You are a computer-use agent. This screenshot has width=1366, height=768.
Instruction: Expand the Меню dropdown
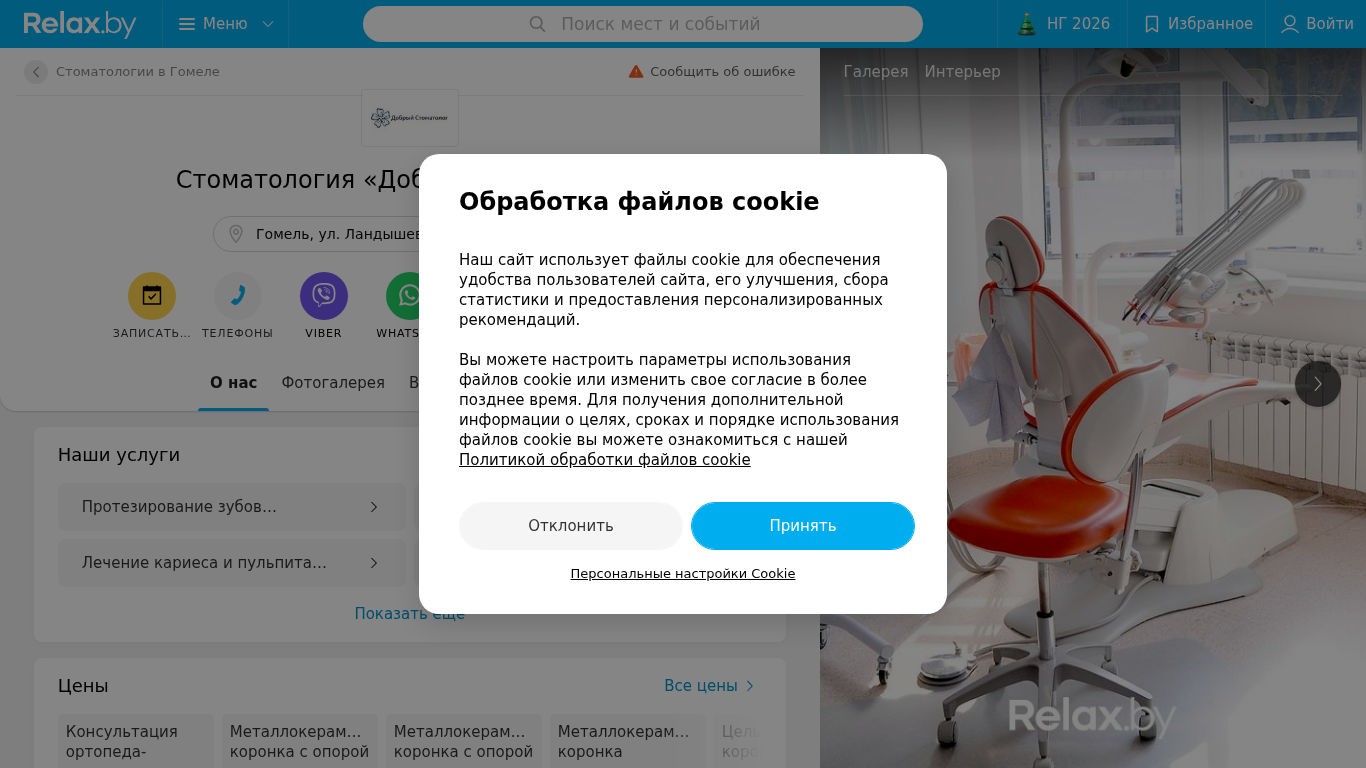coord(226,24)
